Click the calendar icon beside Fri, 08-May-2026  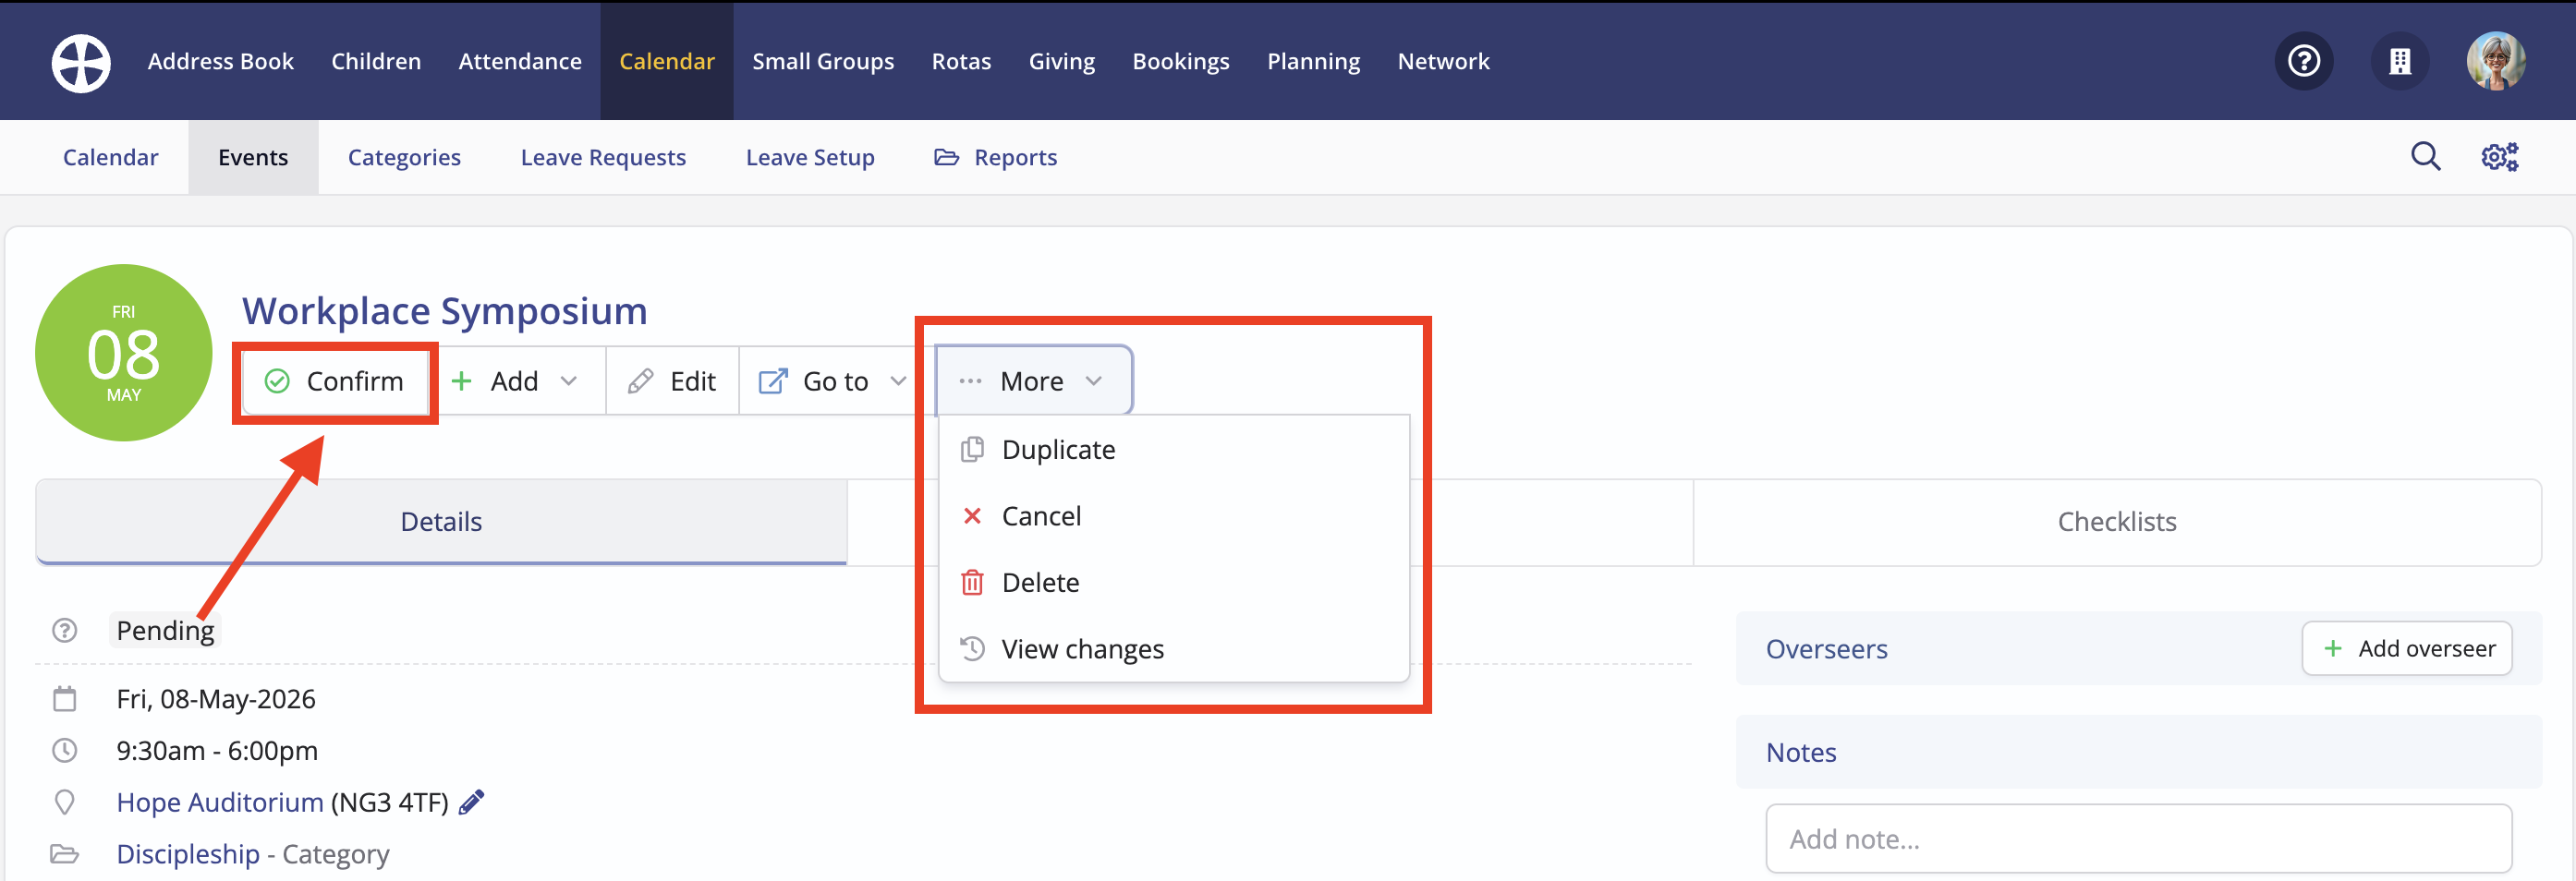[x=65, y=698]
